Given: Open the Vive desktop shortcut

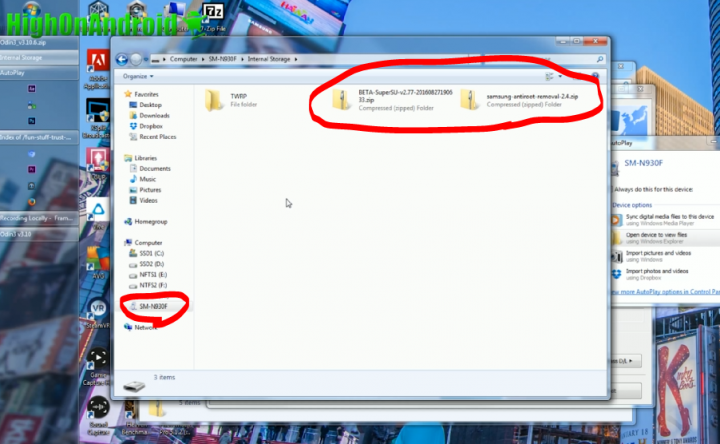Looking at the screenshot, I should (97, 214).
